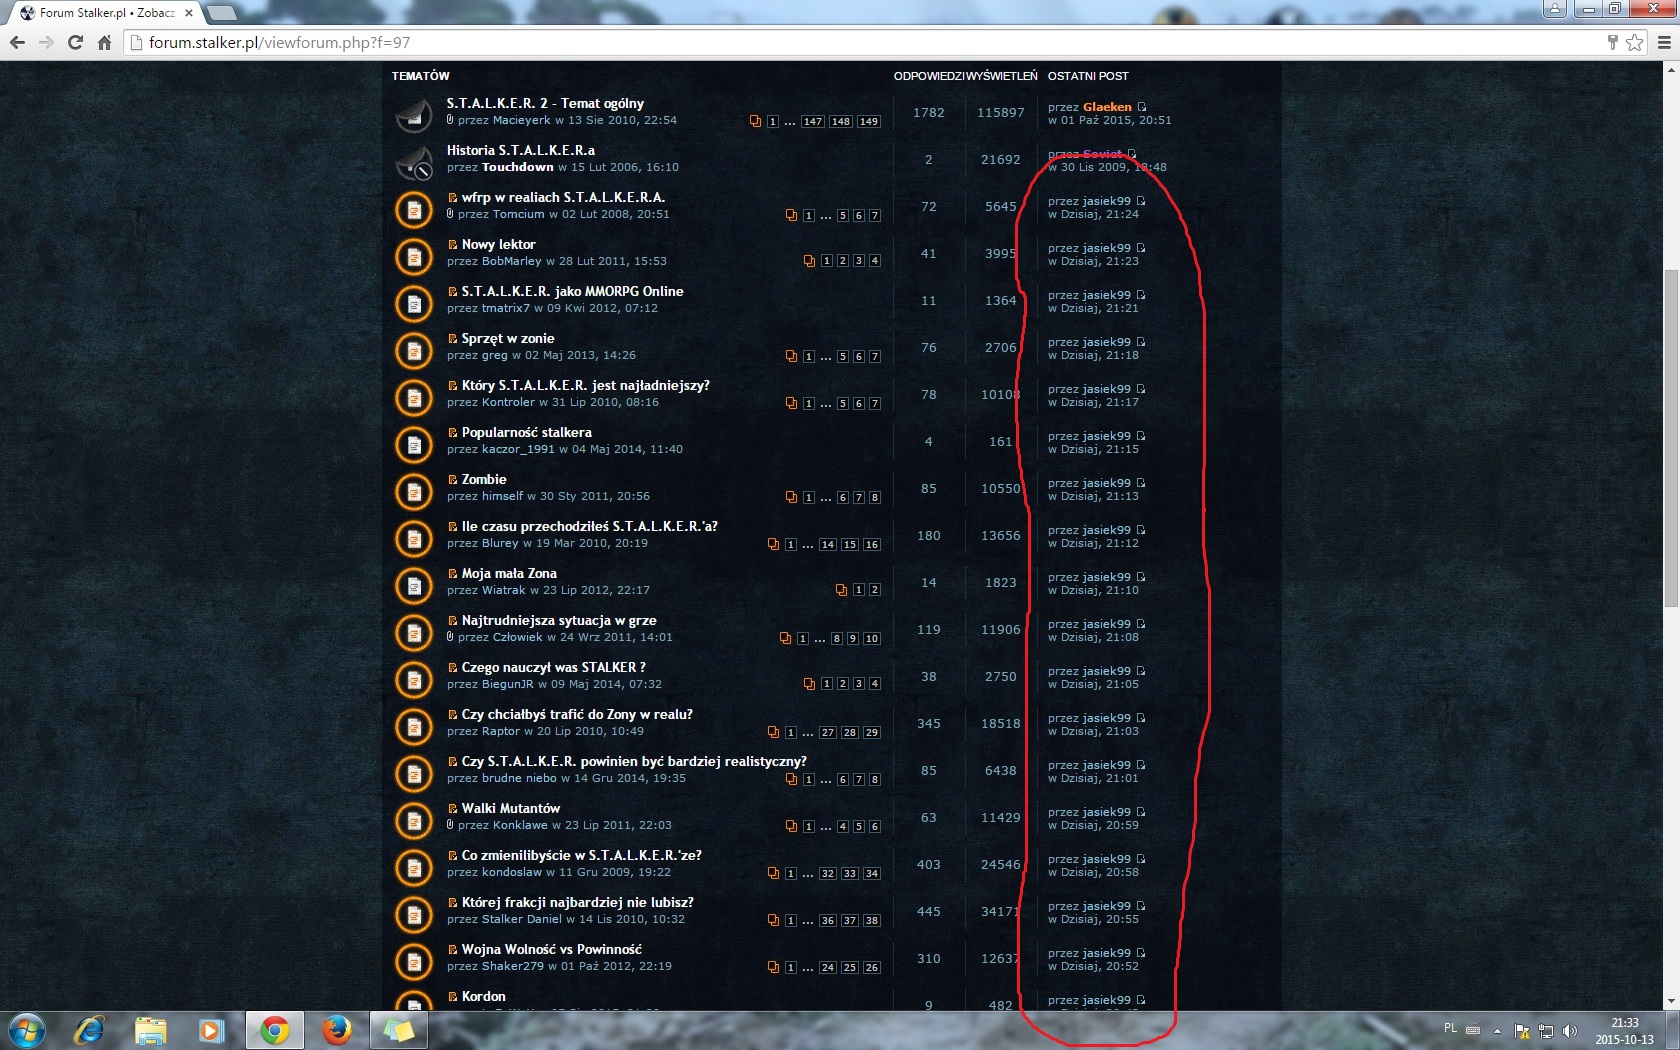Image resolution: width=1680 pixels, height=1050 pixels.
Task: Open author profile kaczor_1991
Action: click(x=518, y=449)
